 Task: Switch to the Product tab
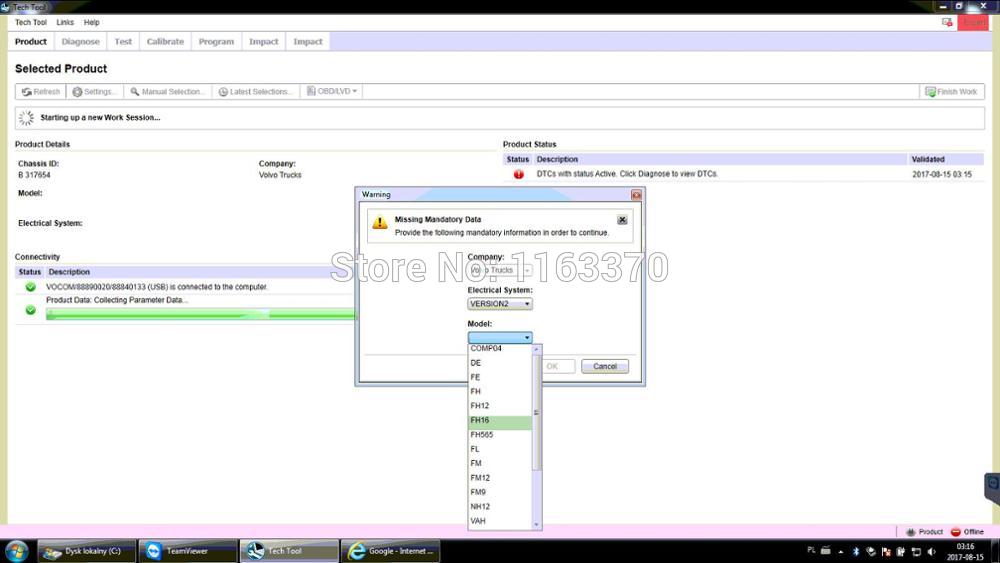point(31,41)
